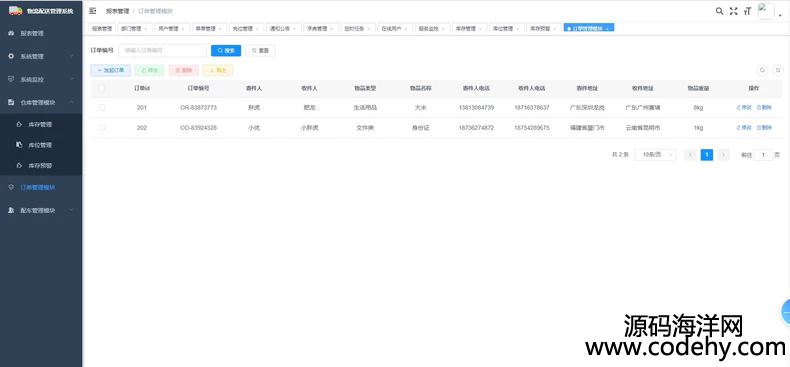Click the 订单管理模块 icon in sidebar
This screenshot has height=367, width=790.
[11, 187]
